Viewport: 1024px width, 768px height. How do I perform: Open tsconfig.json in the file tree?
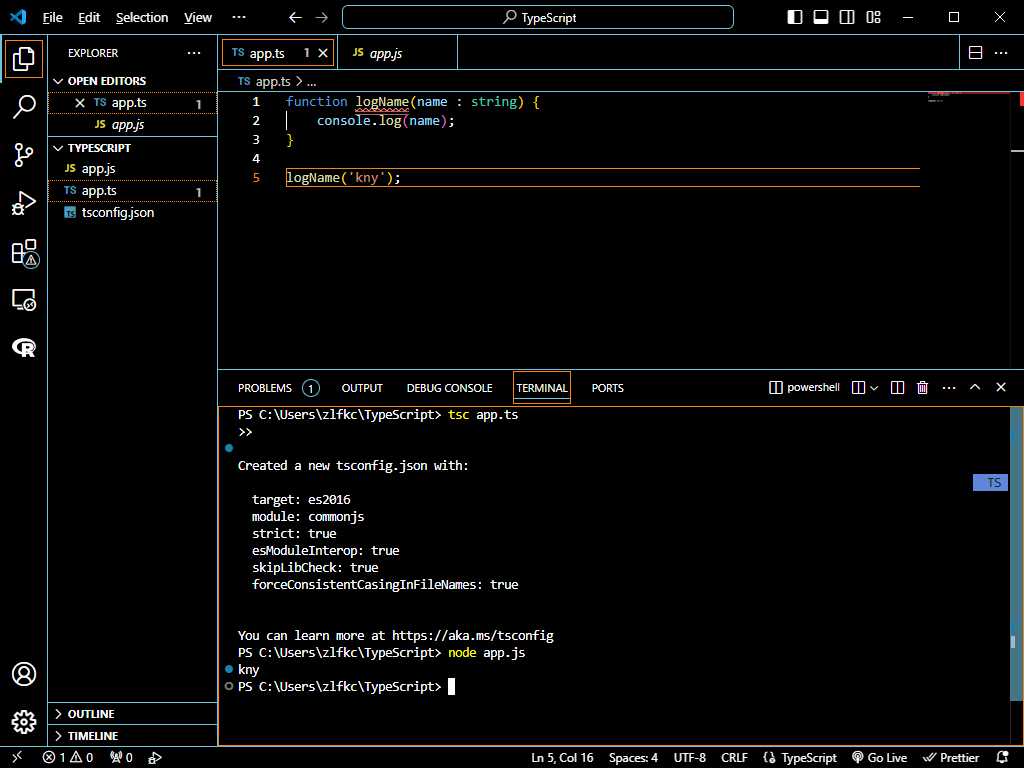click(x=133, y=213)
